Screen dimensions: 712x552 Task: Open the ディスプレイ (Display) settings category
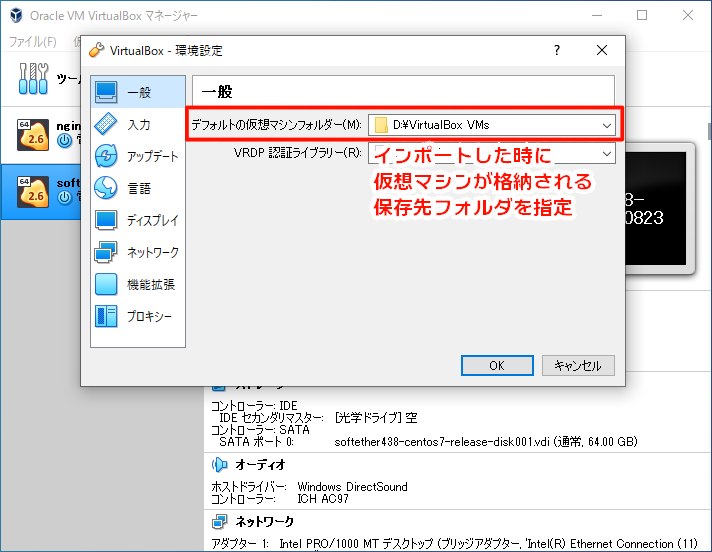(x=138, y=220)
